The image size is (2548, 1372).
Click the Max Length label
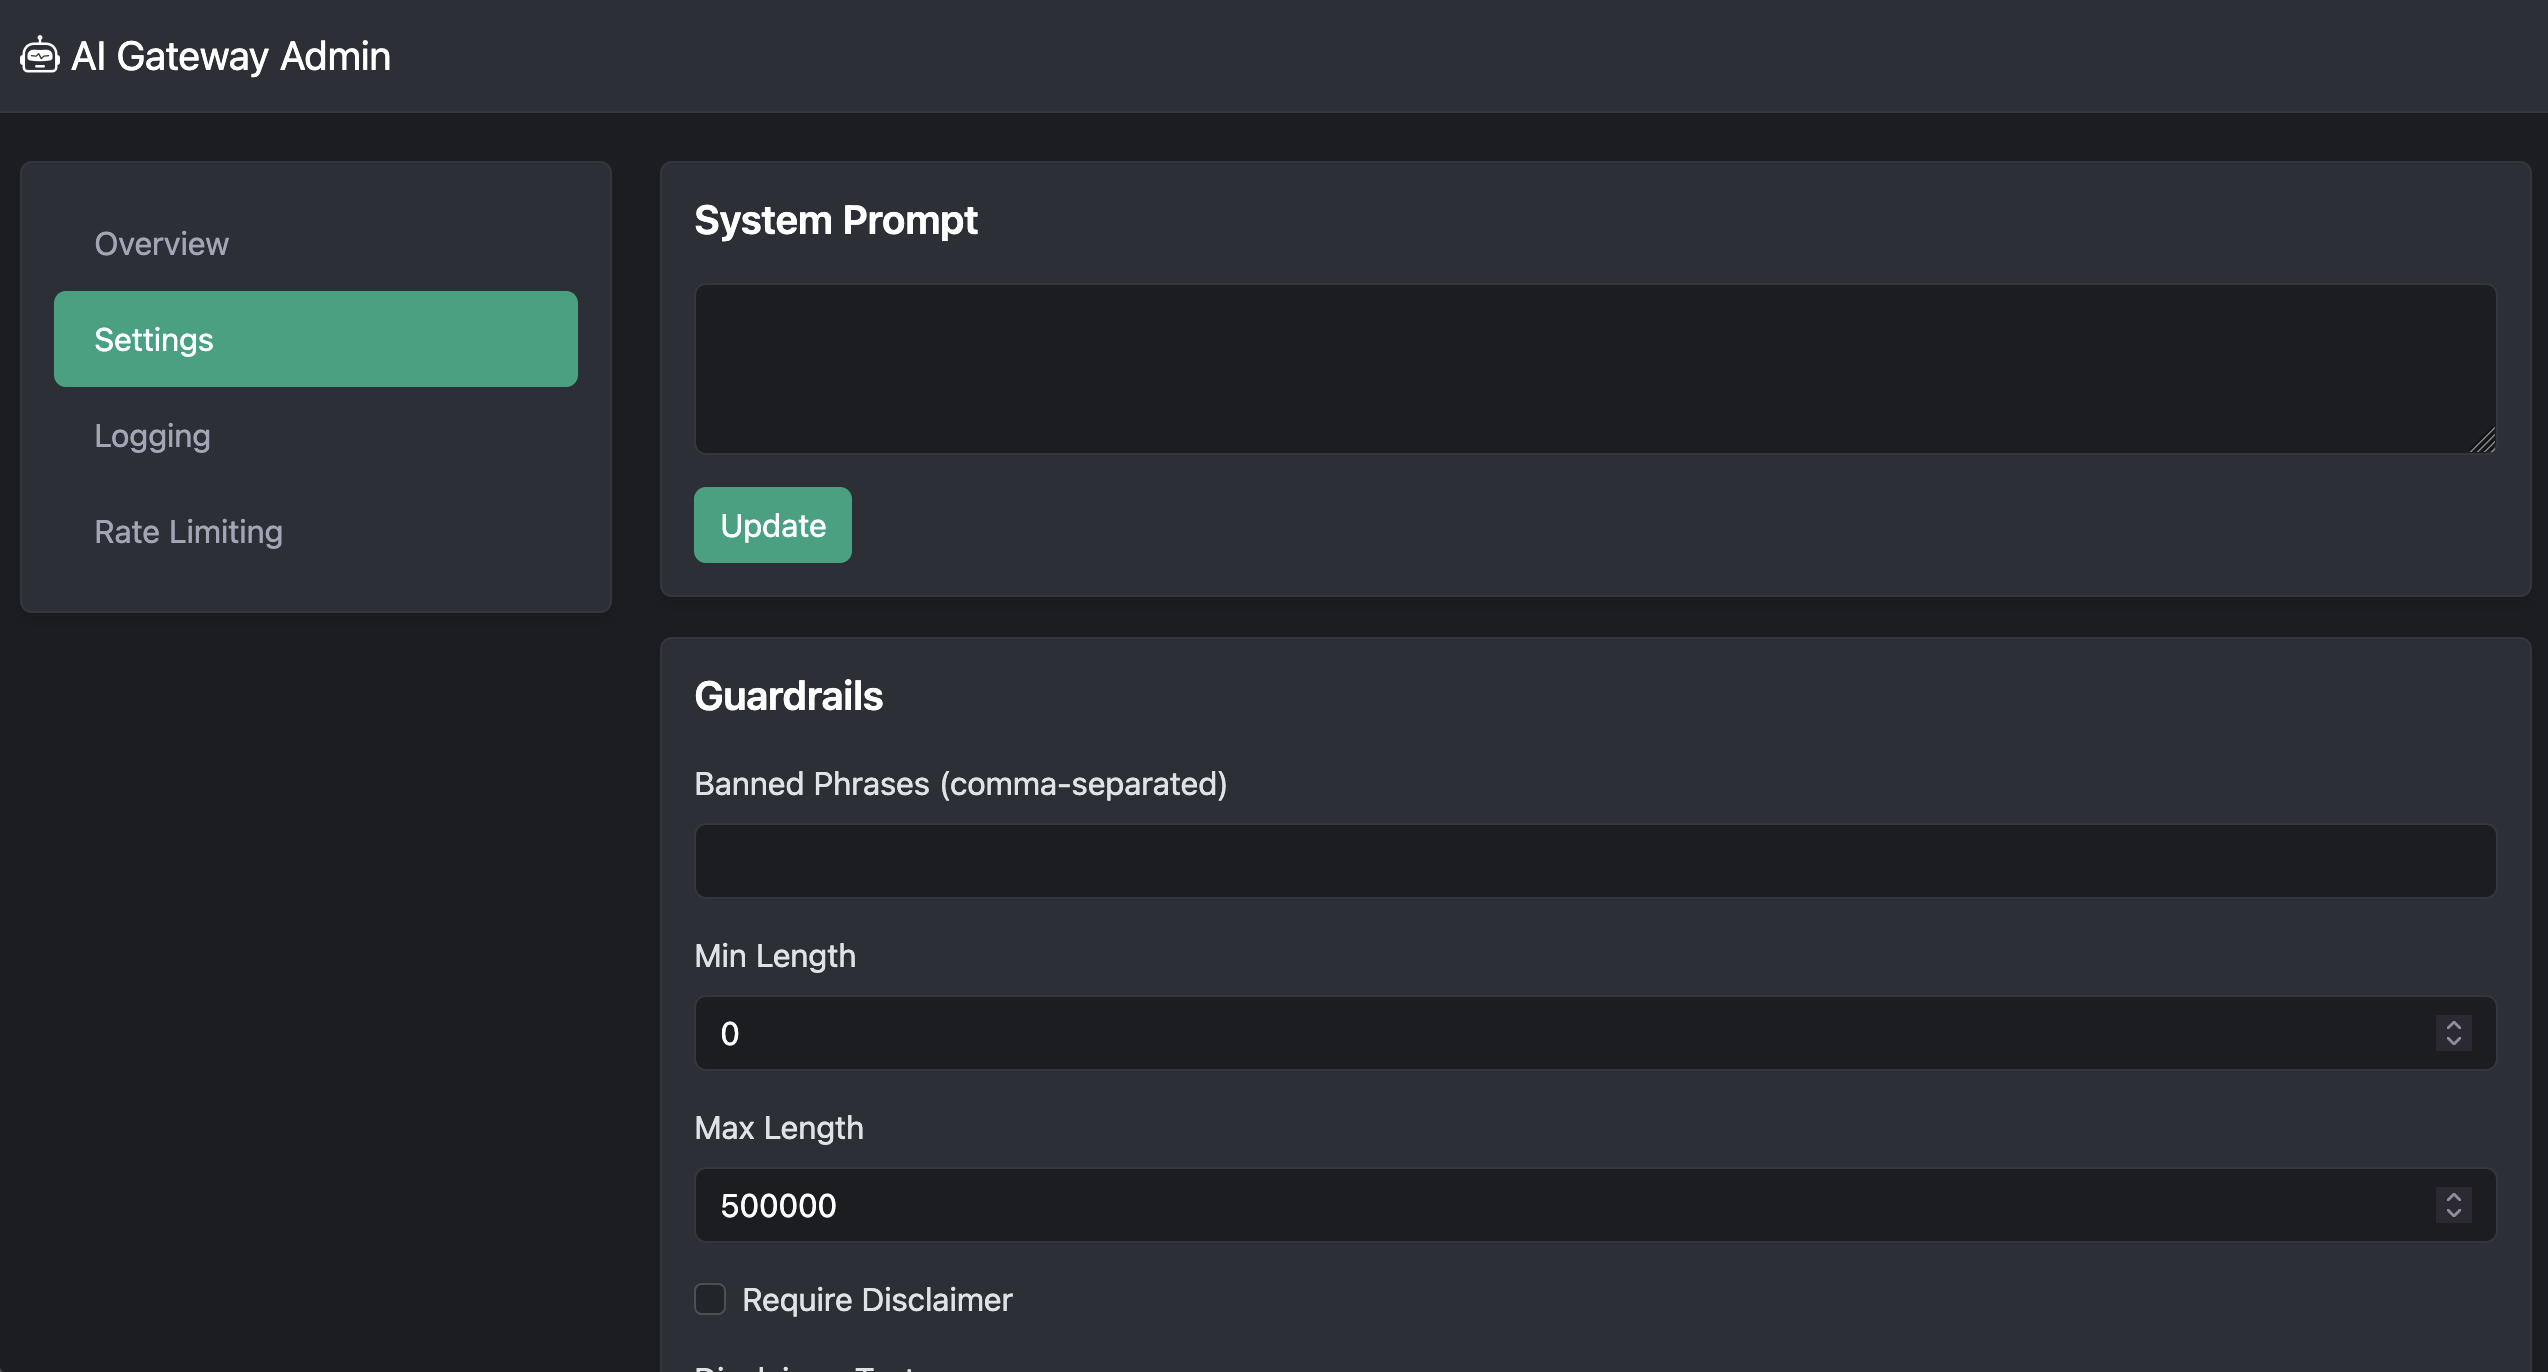click(x=778, y=1128)
